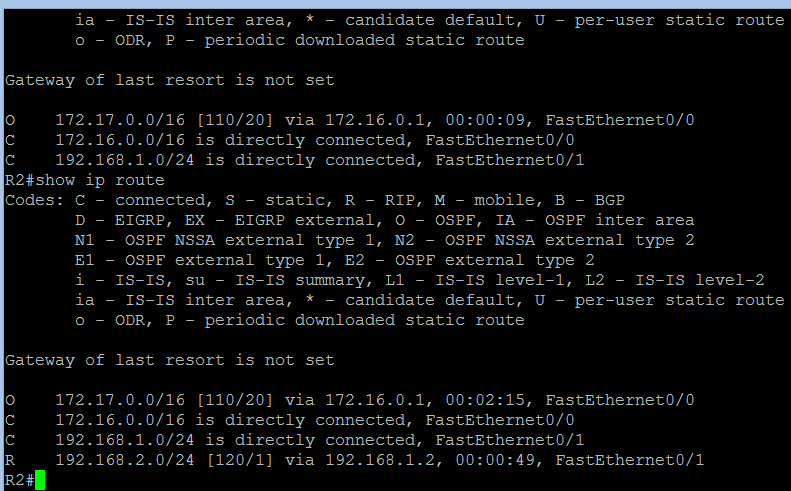Screen dimensions: 791x491
Task: Click the 'R' route code letter at bottom
Action: (10, 460)
